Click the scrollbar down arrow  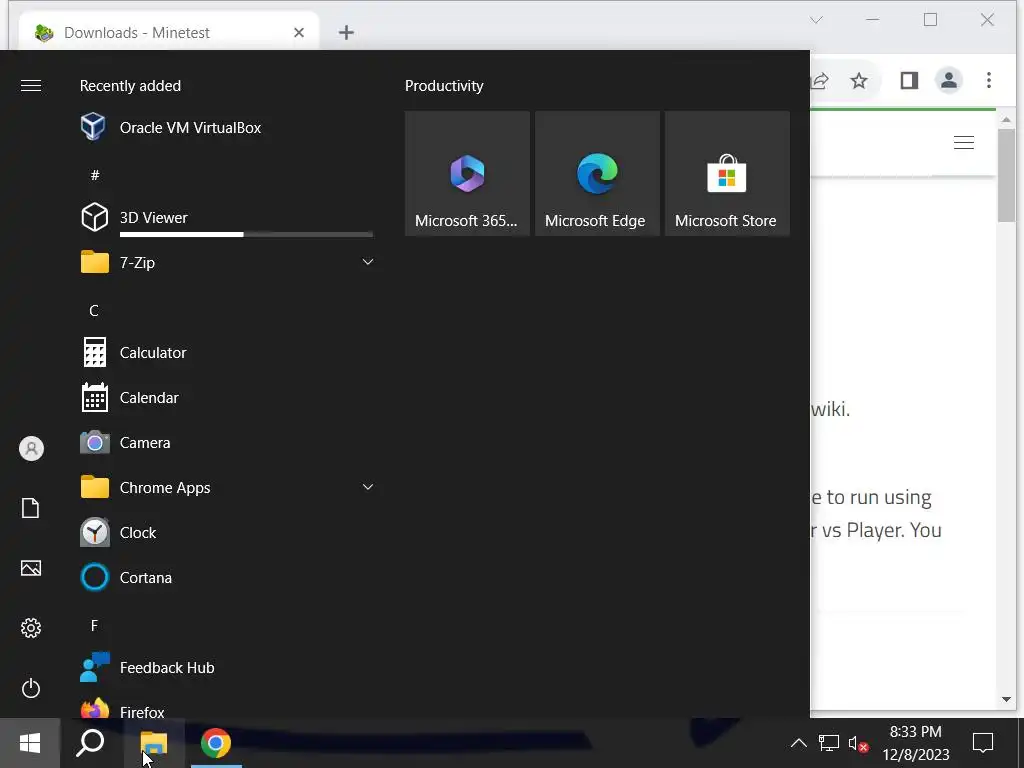pyautogui.click(x=1006, y=699)
